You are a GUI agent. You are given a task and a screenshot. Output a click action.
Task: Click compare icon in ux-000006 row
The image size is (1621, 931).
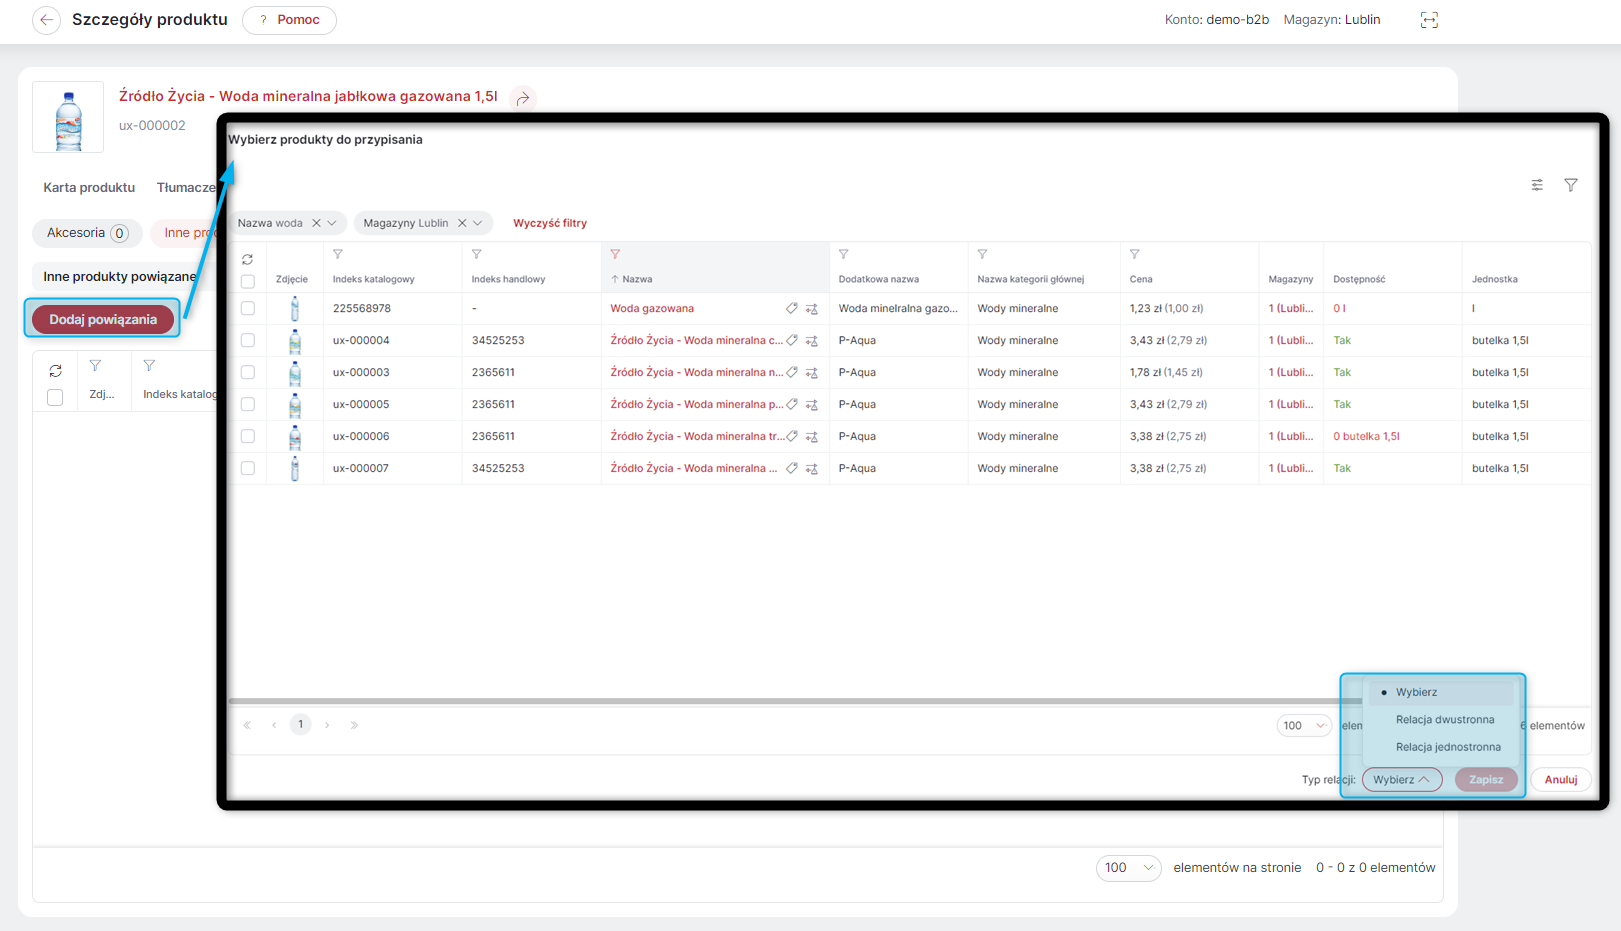coord(812,437)
